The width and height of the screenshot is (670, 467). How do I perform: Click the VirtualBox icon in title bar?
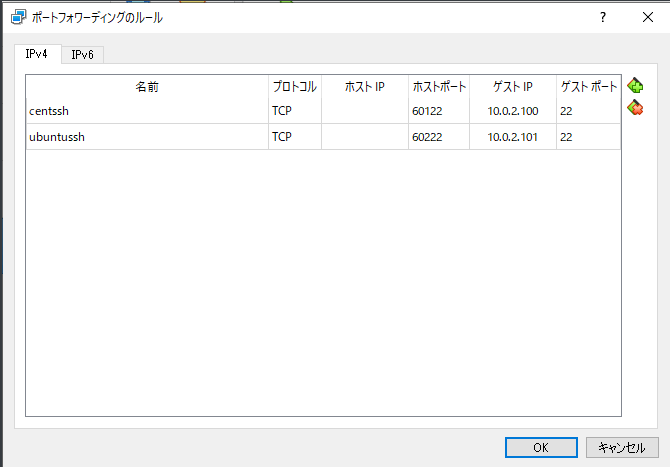(18, 18)
